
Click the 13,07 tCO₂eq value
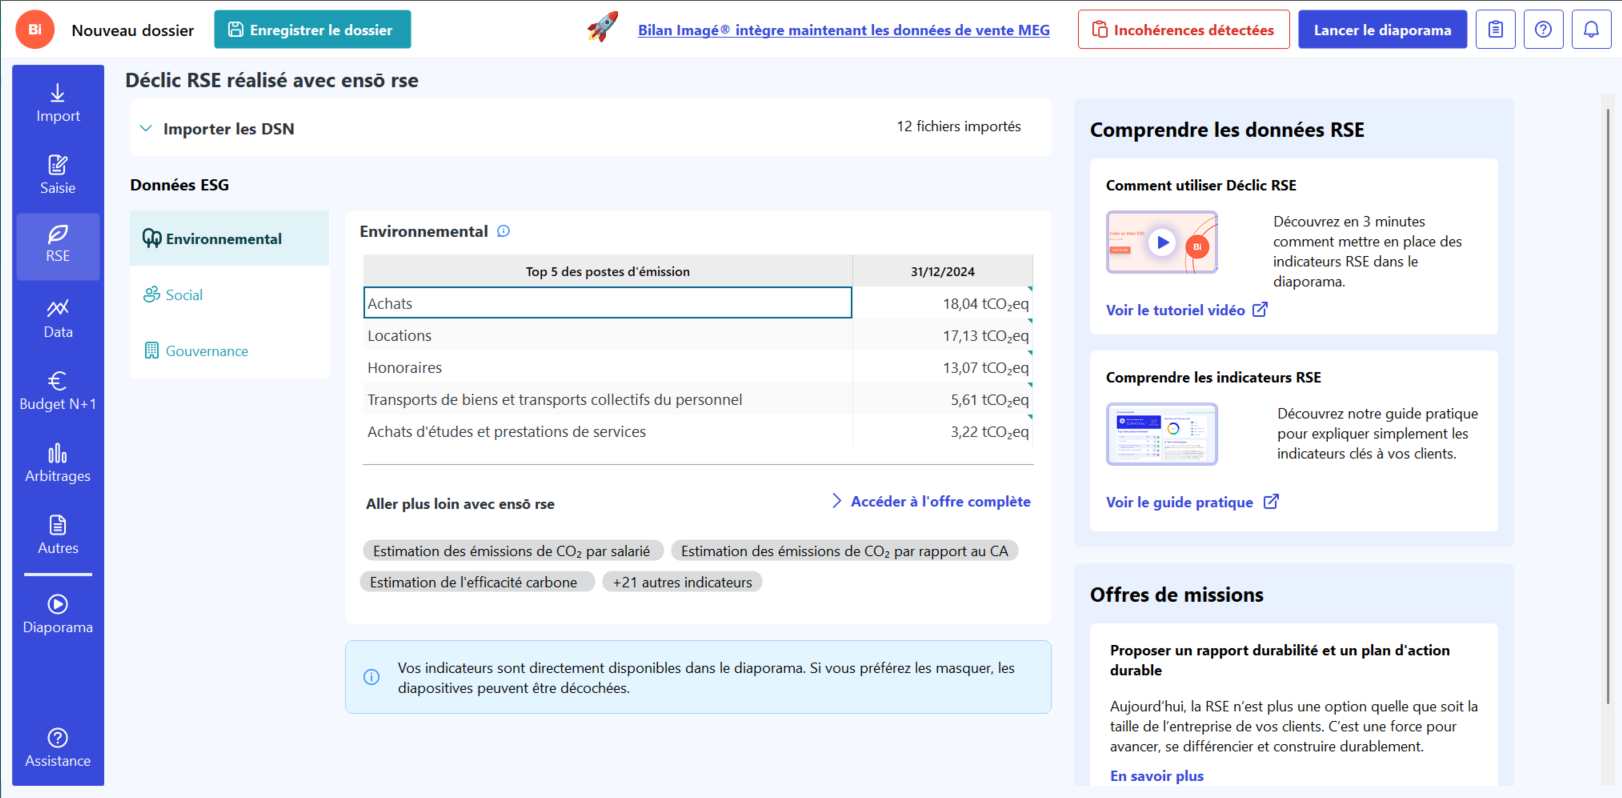click(985, 368)
